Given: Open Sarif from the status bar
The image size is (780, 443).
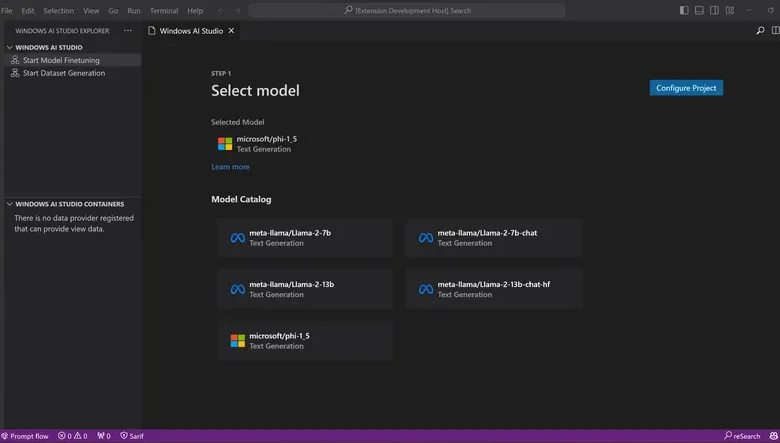Looking at the screenshot, I should (x=132, y=436).
